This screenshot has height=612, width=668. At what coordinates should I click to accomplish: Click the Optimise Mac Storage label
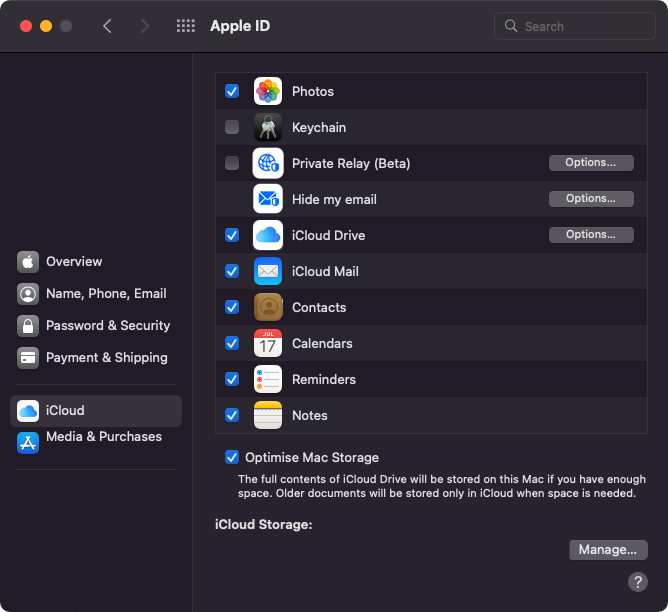click(312, 457)
